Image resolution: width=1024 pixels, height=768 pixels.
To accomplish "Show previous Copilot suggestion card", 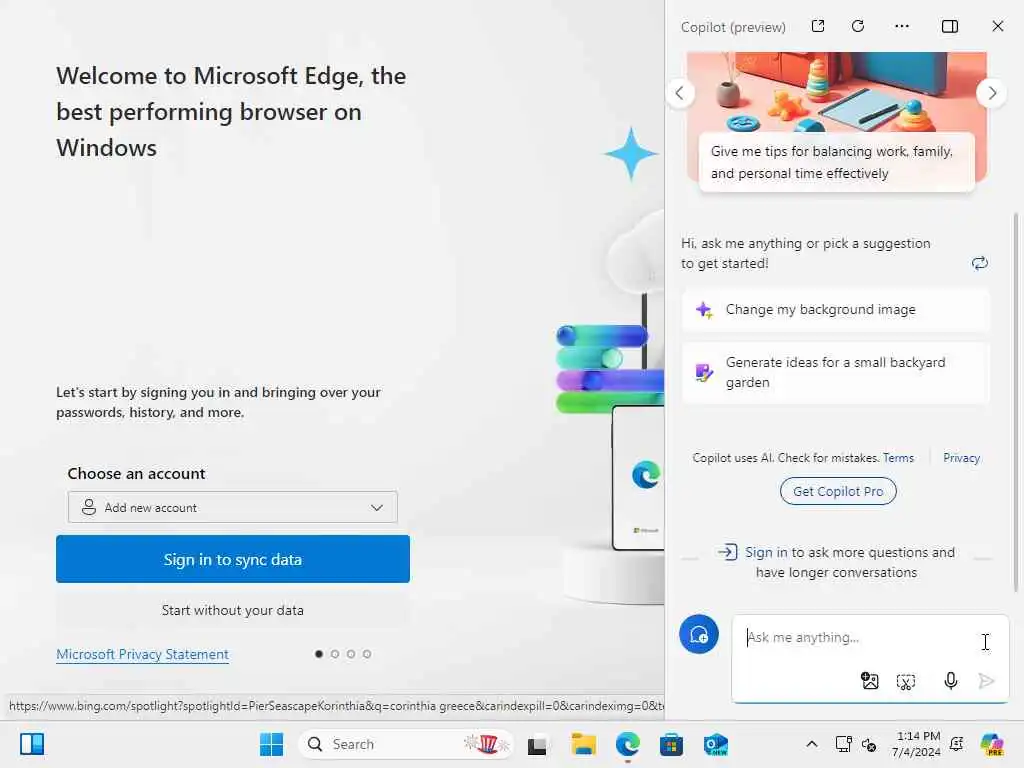I will [x=680, y=93].
